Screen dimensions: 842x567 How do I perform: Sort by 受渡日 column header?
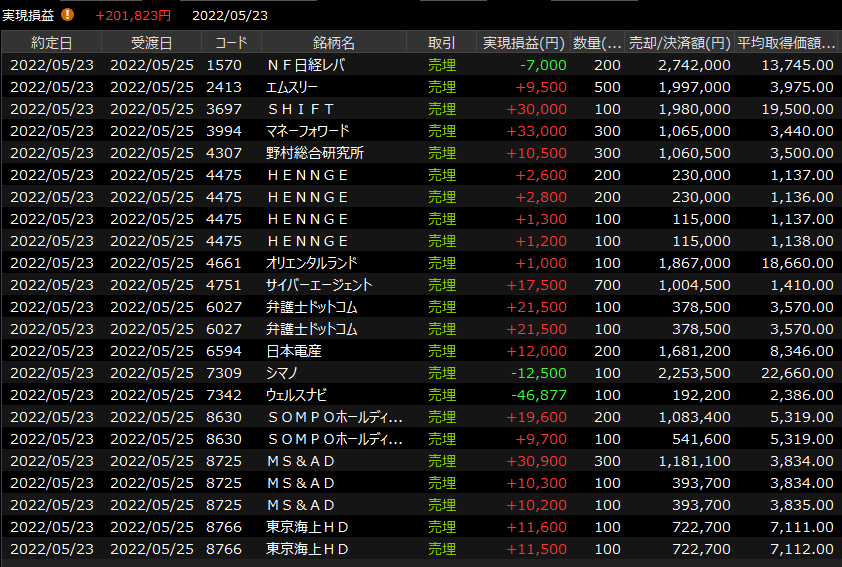[x=151, y=43]
